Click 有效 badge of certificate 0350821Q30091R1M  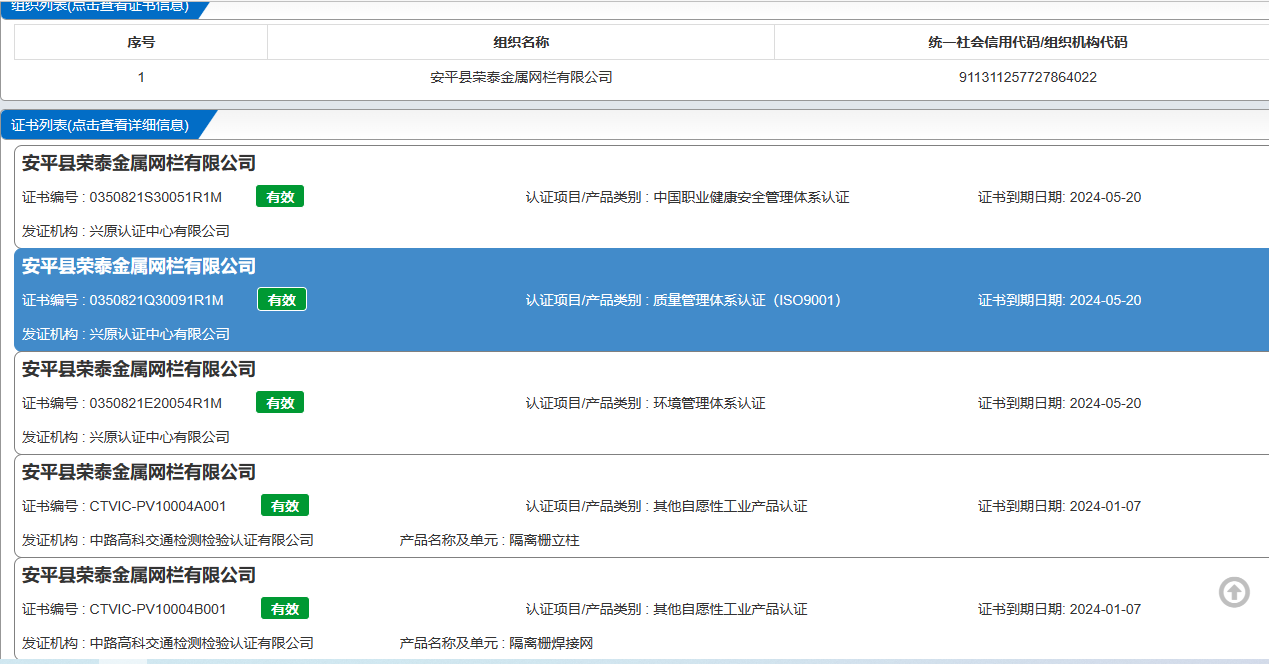[282, 300]
